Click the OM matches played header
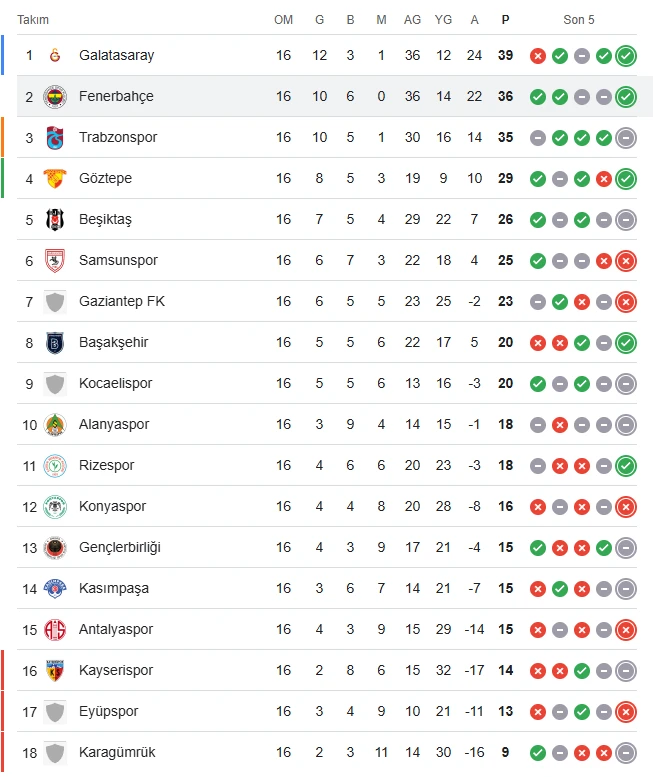Image resolution: width=653 pixels, height=777 pixels. [284, 20]
